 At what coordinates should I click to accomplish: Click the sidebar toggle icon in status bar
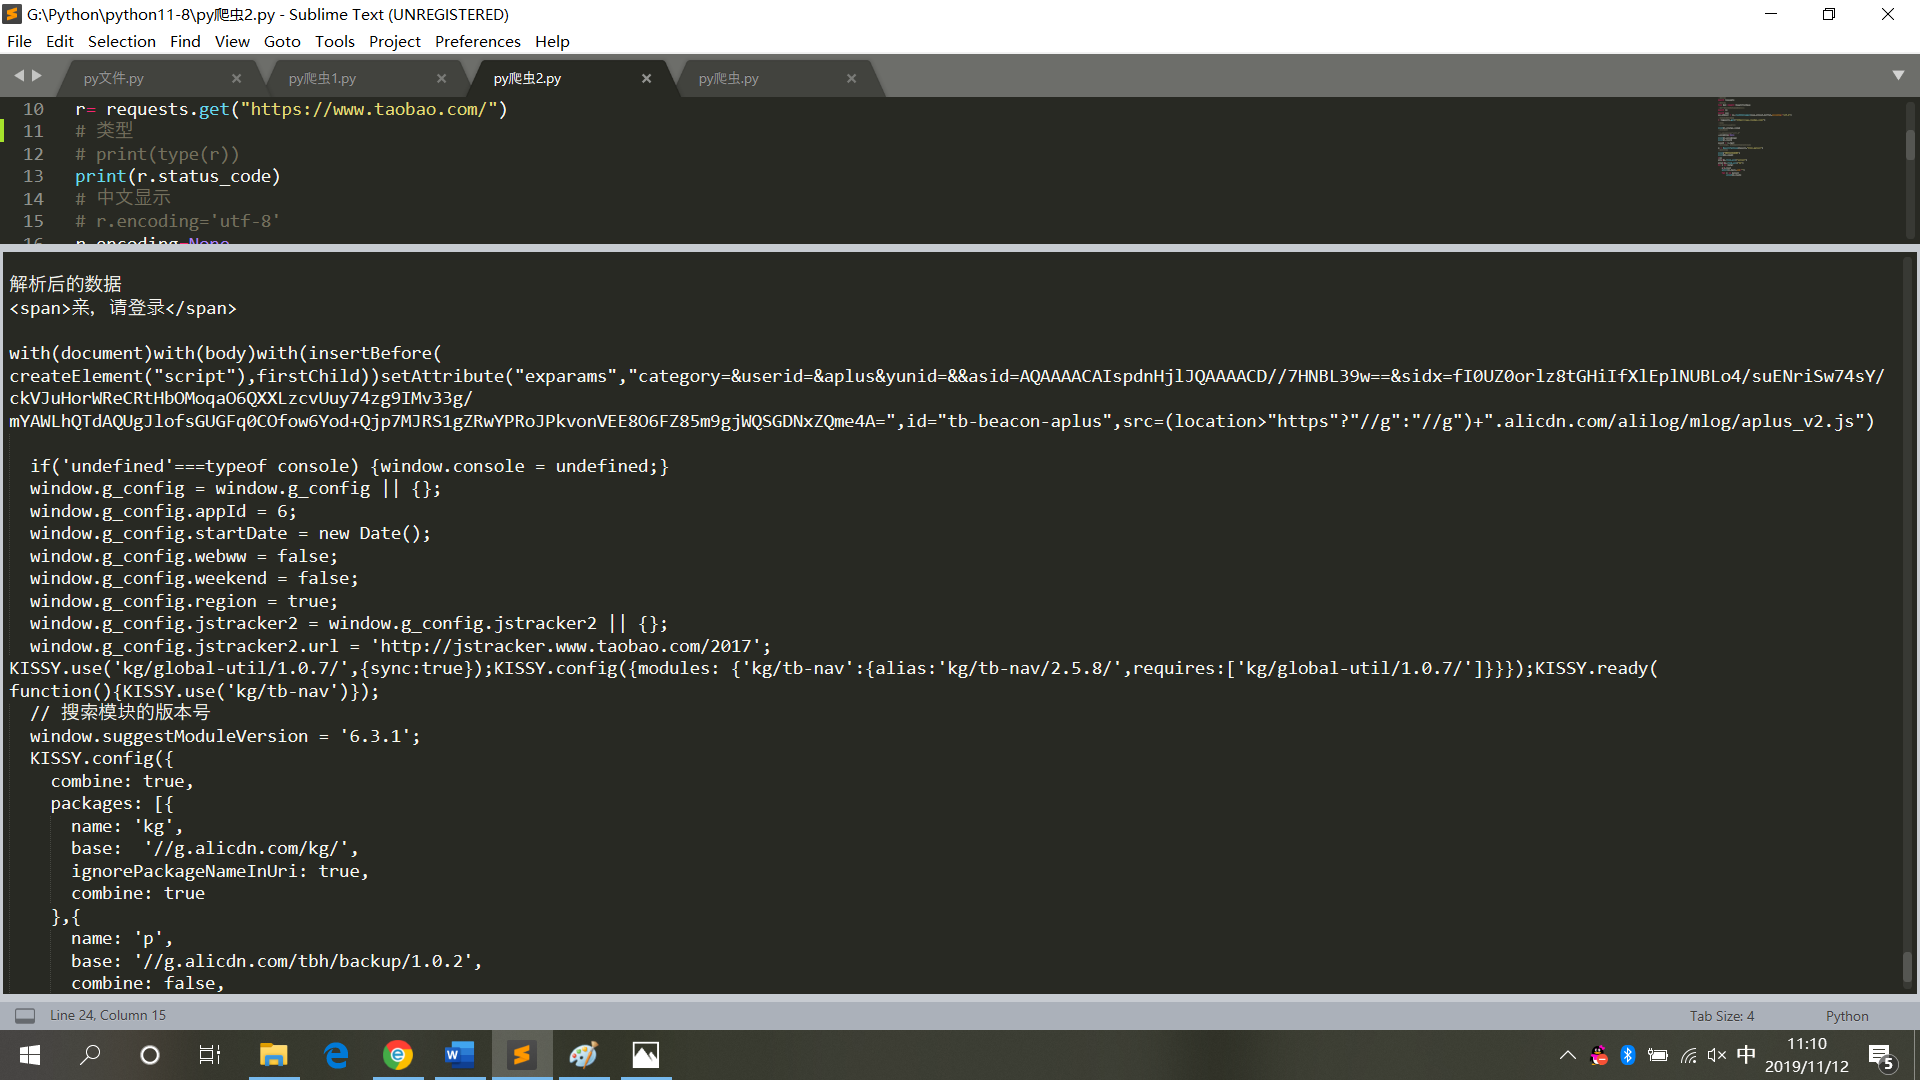coord(25,1016)
